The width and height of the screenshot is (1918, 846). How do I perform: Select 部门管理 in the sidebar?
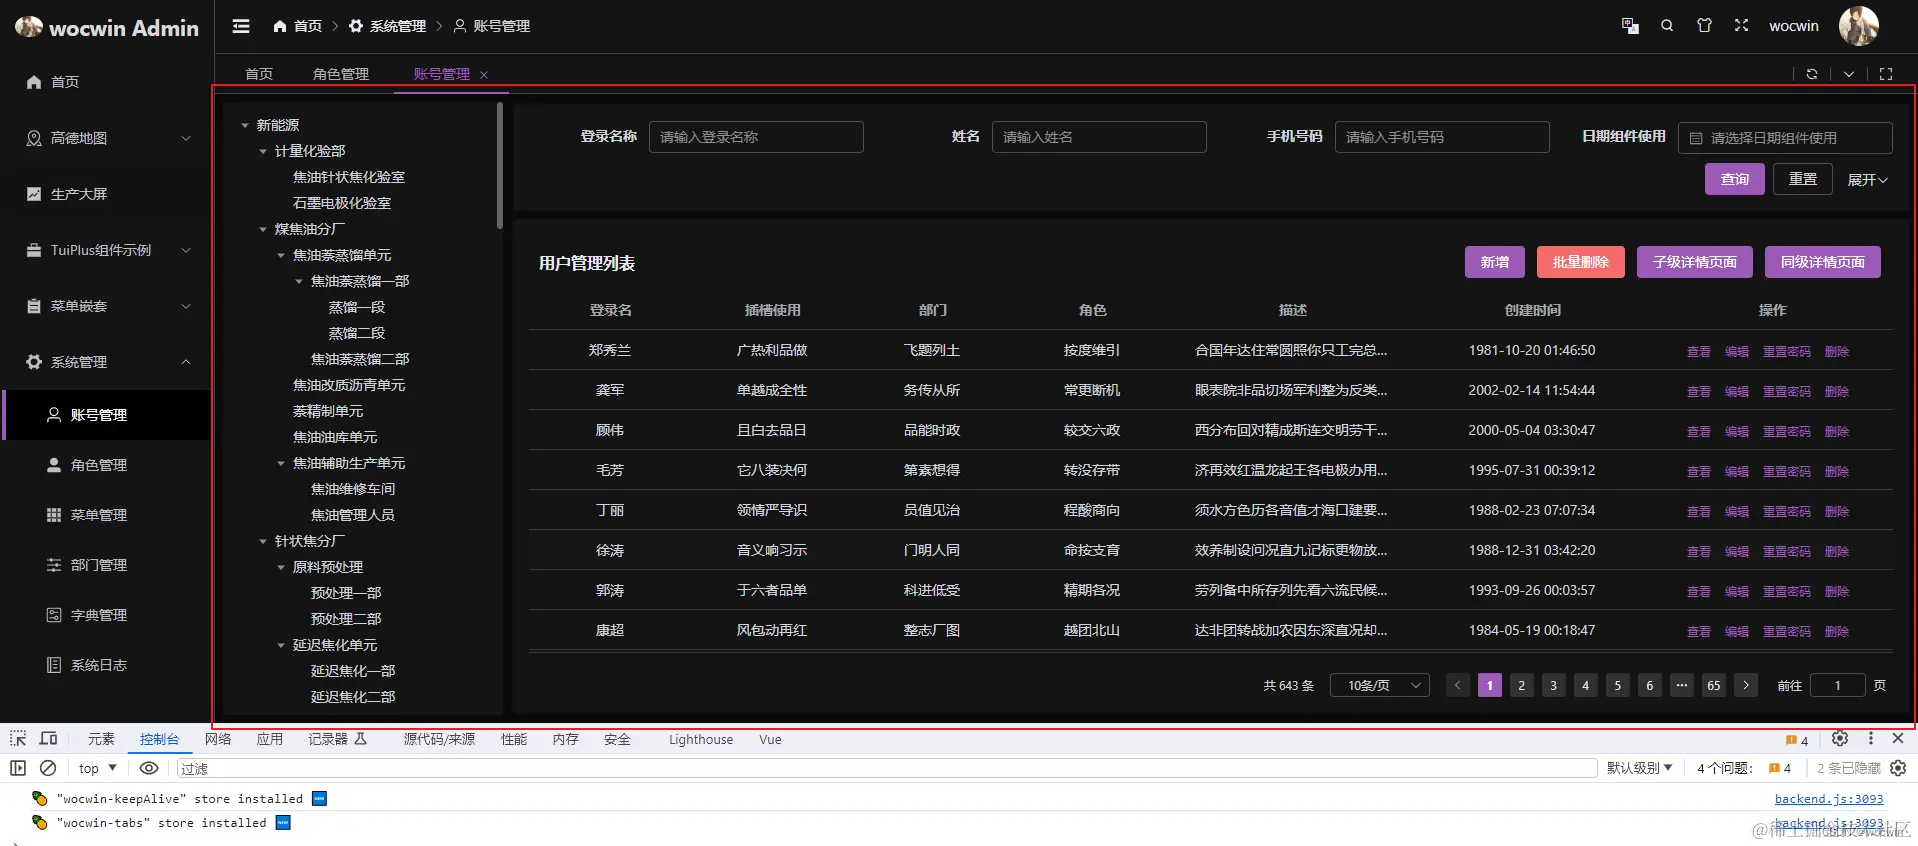[x=106, y=565]
